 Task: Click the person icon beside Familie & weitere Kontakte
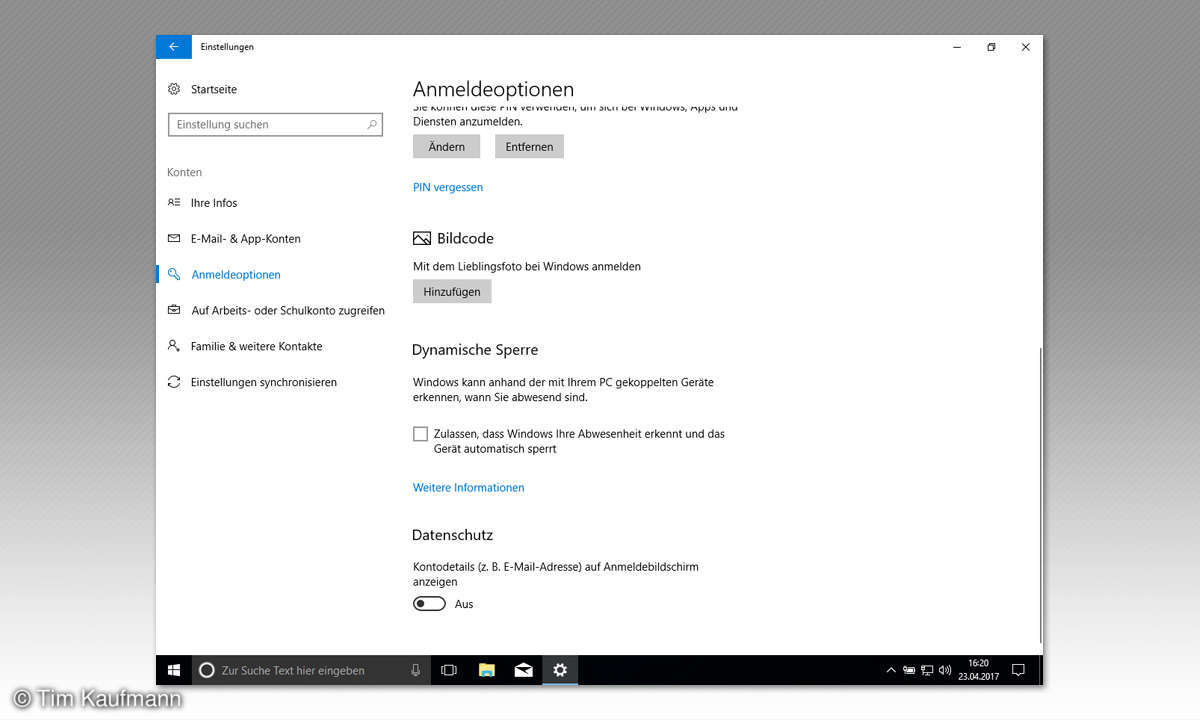(174, 347)
